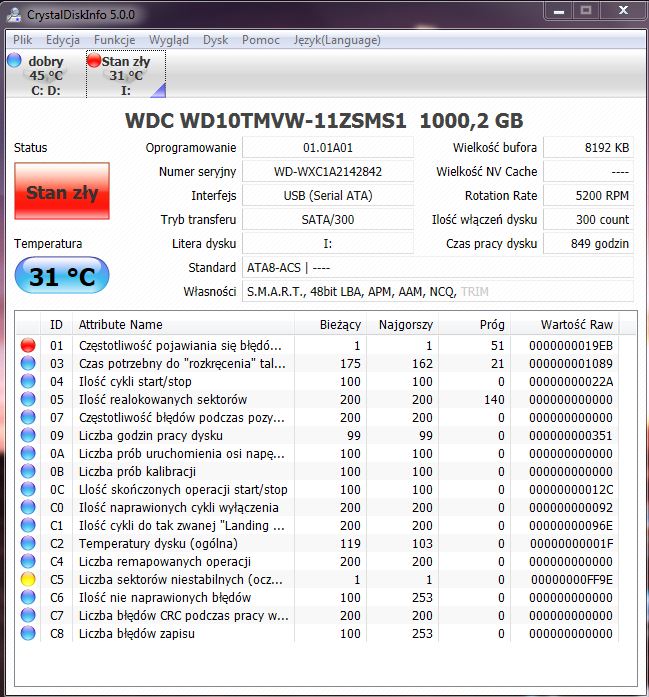Open the Plik menu
This screenshot has width=649, height=697.
point(22,40)
